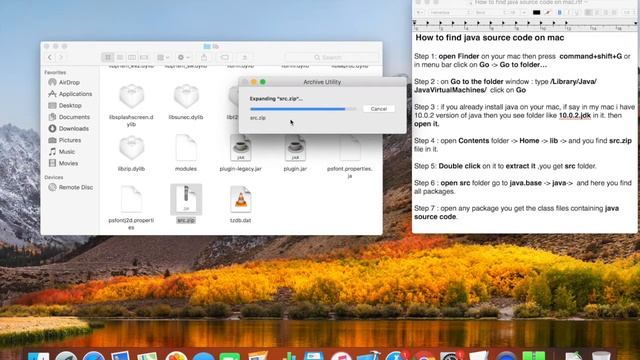
Task: Toggle italic in TextEdit toolbar
Action: pyautogui.click(x=568, y=13)
